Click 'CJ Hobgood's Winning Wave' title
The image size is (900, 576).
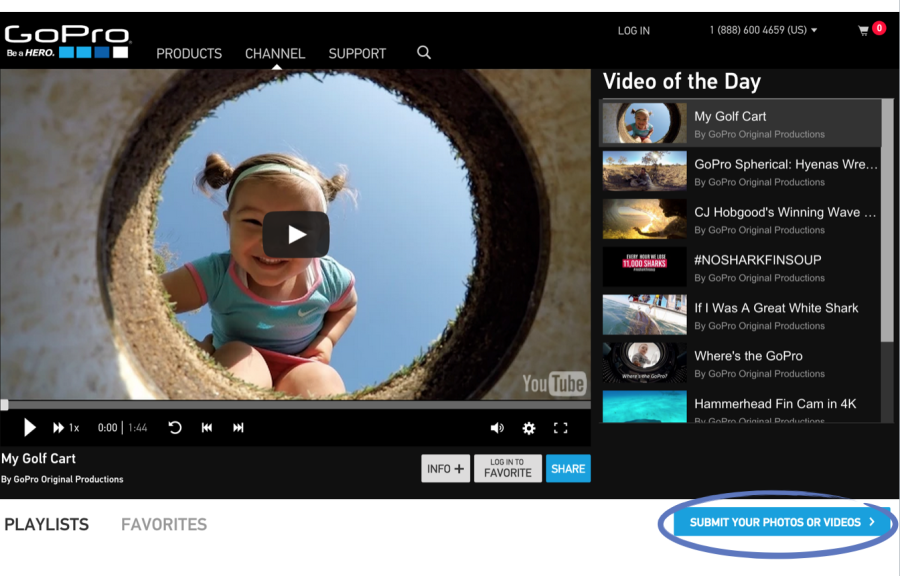785,212
